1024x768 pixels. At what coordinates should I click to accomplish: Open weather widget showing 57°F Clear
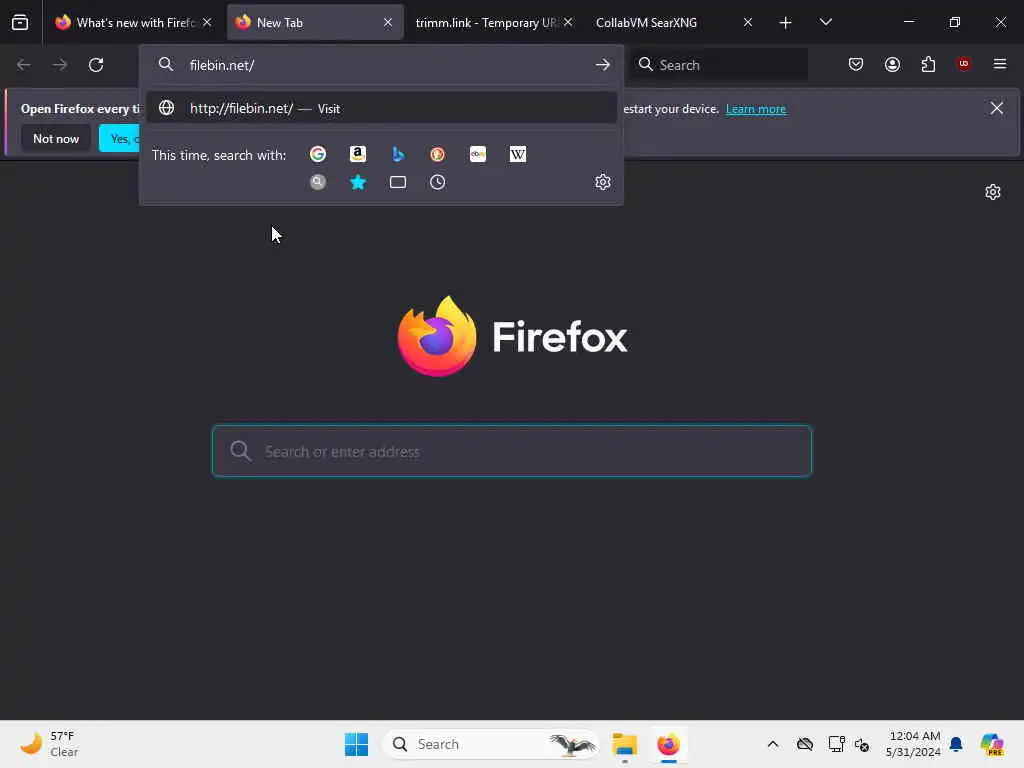50,744
